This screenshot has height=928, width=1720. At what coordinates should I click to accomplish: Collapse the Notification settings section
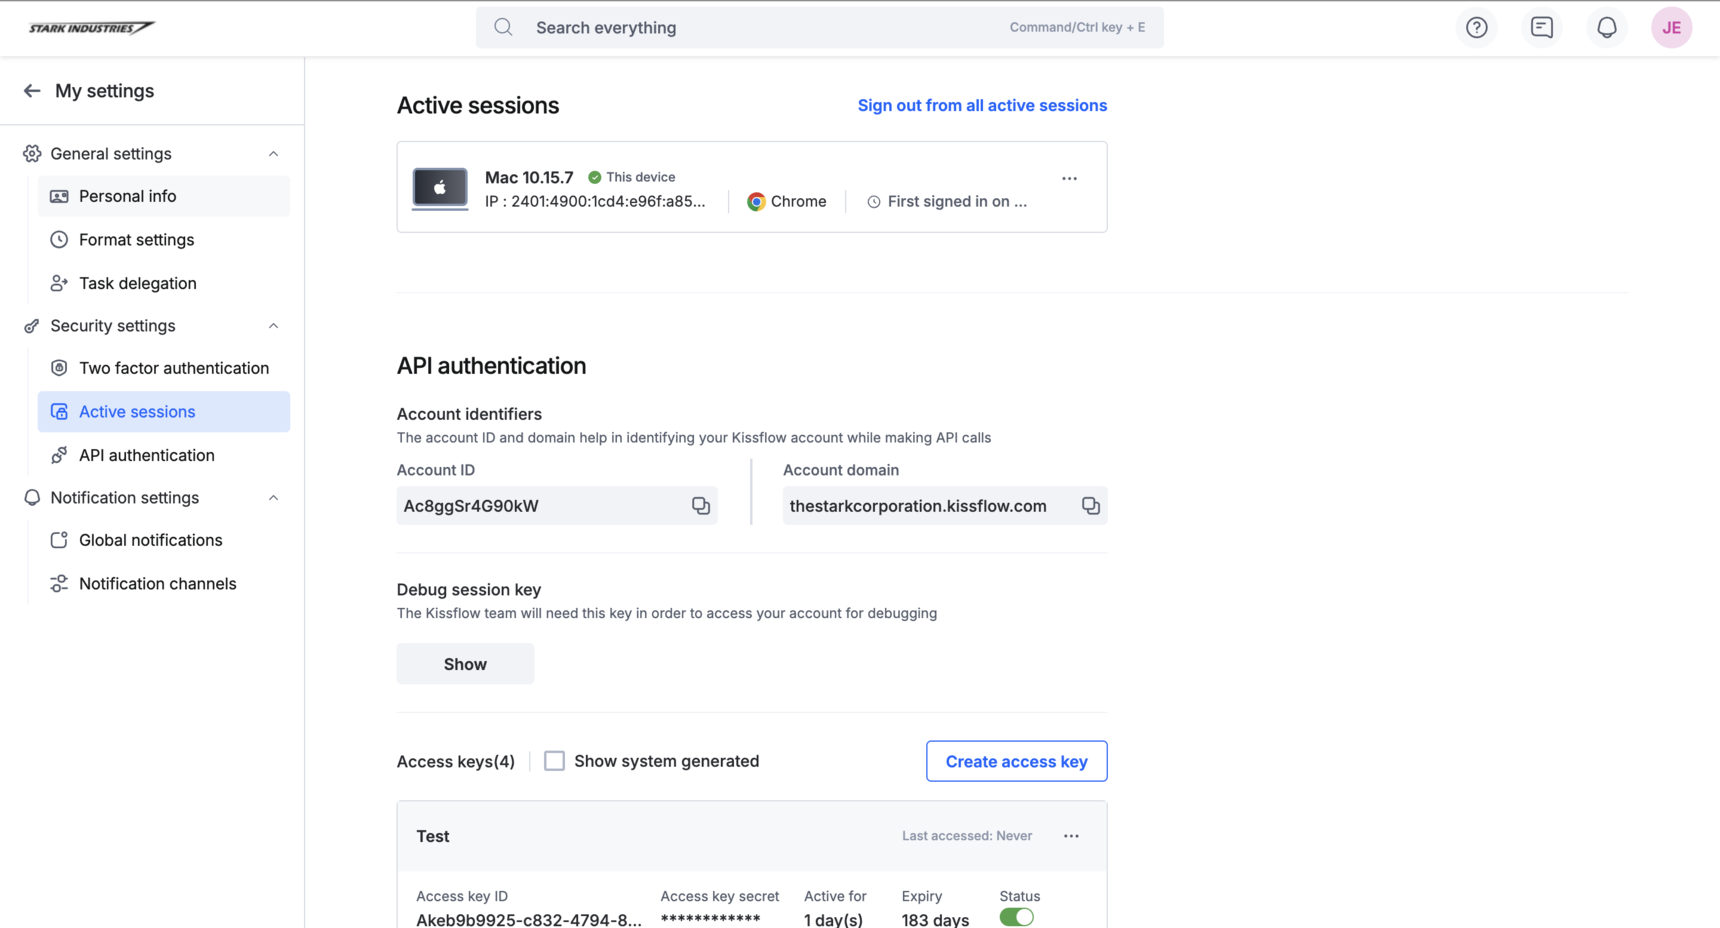273,498
